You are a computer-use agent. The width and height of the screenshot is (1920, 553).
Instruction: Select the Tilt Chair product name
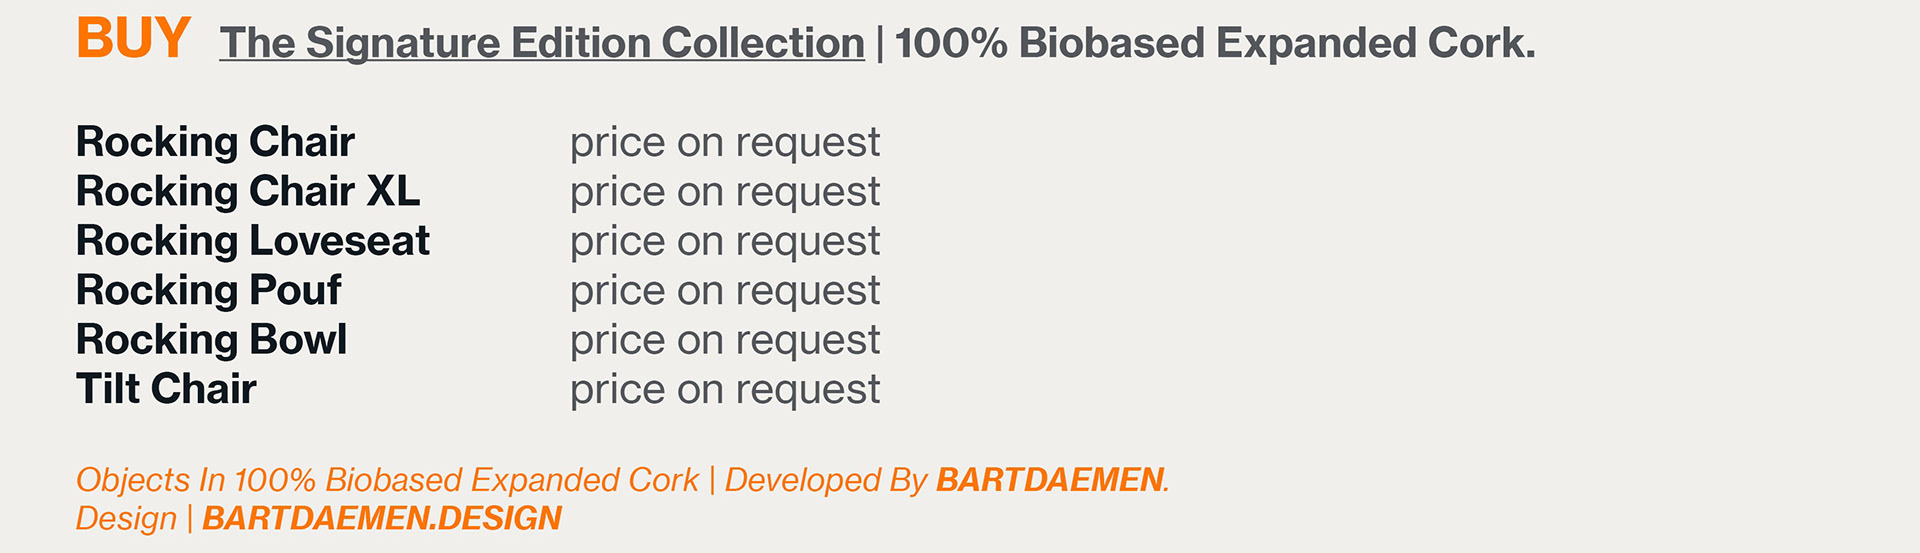166,389
